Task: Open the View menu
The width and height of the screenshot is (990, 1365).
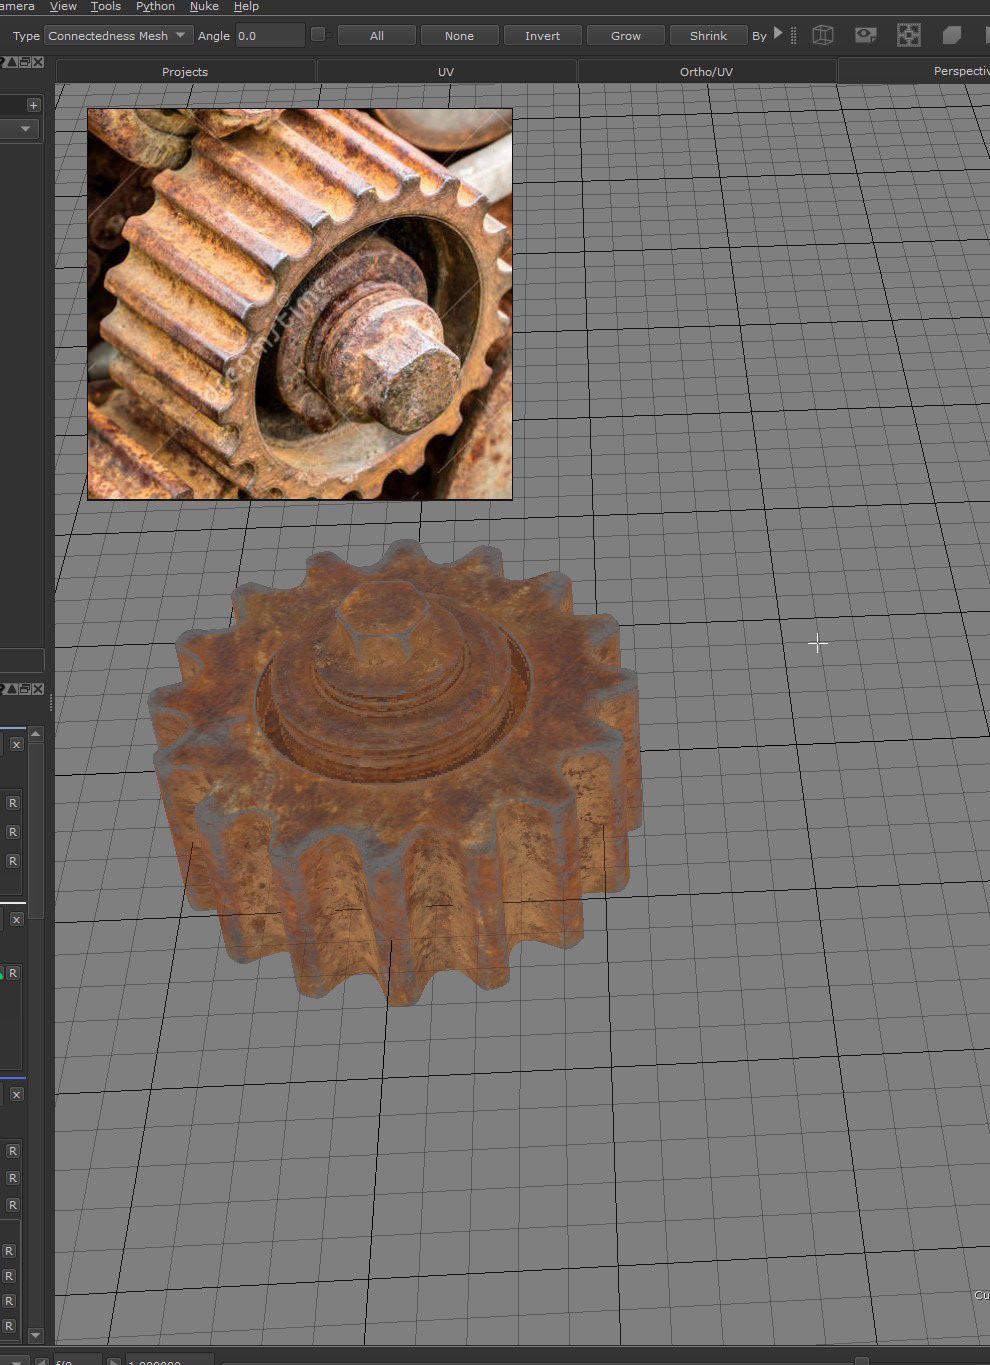Action: tap(63, 6)
